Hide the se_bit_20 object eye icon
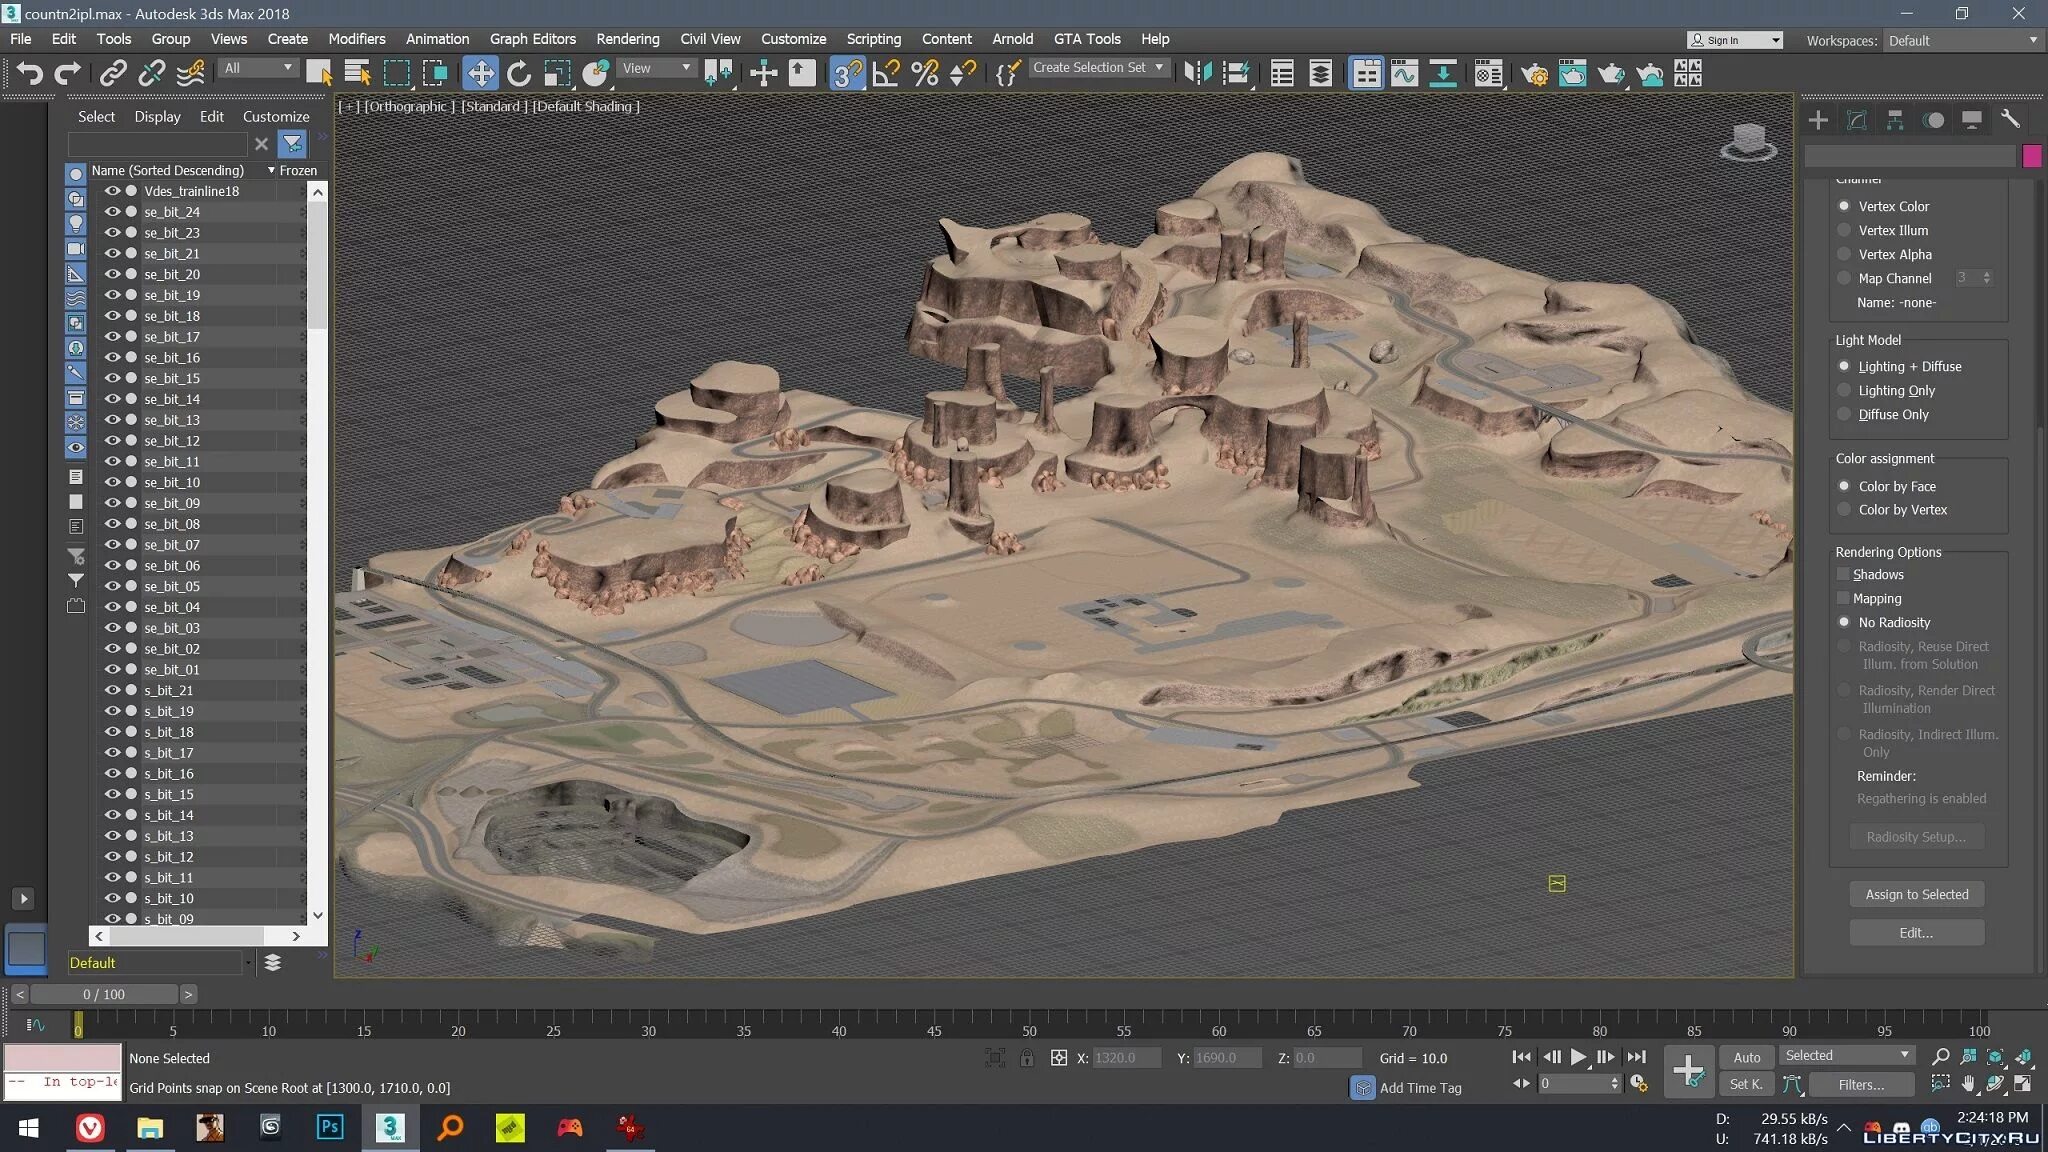This screenshot has height=1152, width=2048. coord(112,274)
